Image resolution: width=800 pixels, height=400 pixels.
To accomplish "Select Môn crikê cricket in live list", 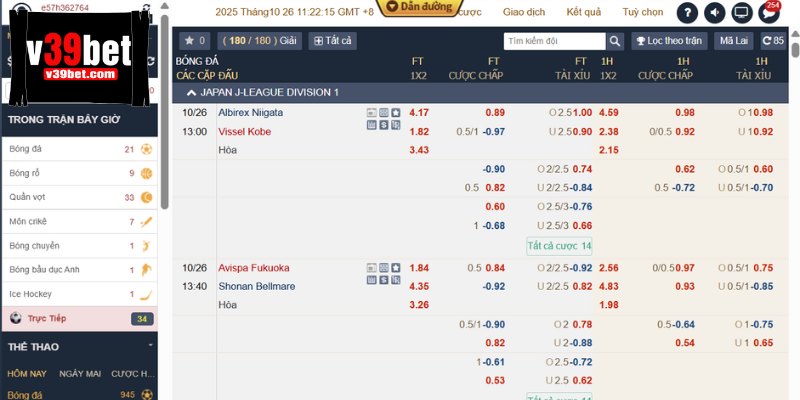I will point(80,221).
